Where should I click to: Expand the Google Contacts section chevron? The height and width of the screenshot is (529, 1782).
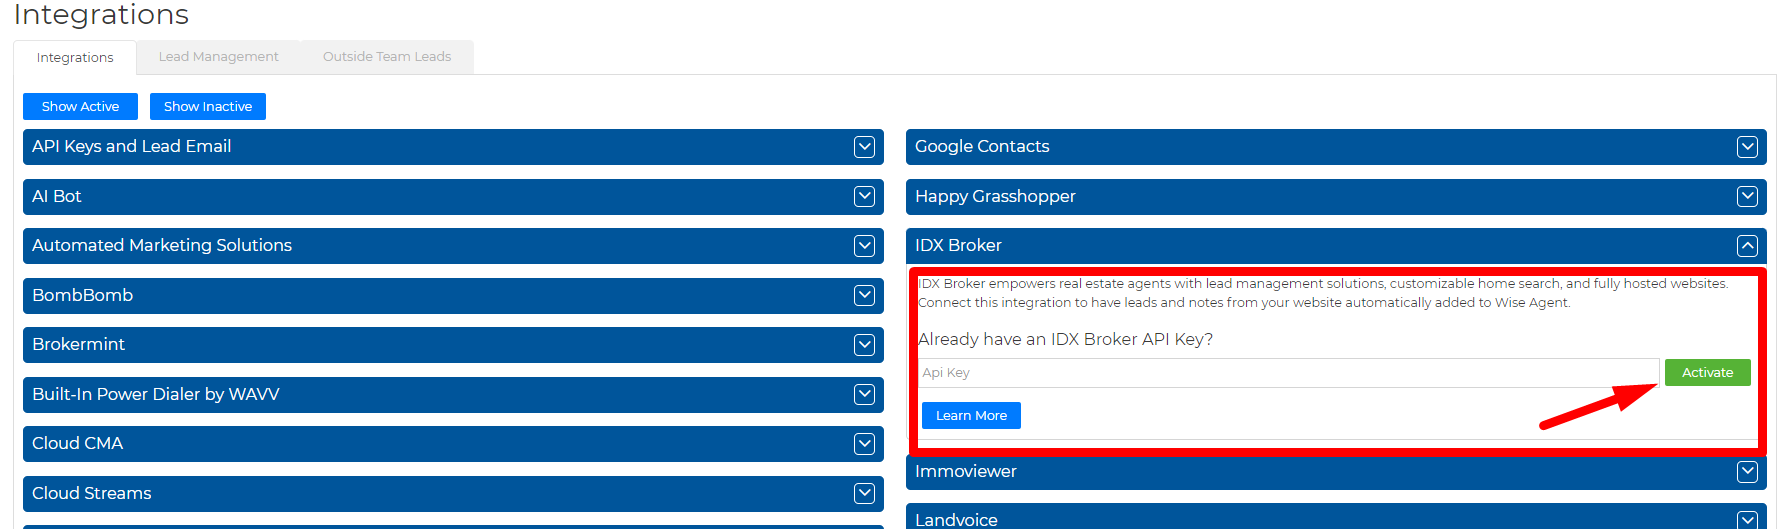[1747, 147]
